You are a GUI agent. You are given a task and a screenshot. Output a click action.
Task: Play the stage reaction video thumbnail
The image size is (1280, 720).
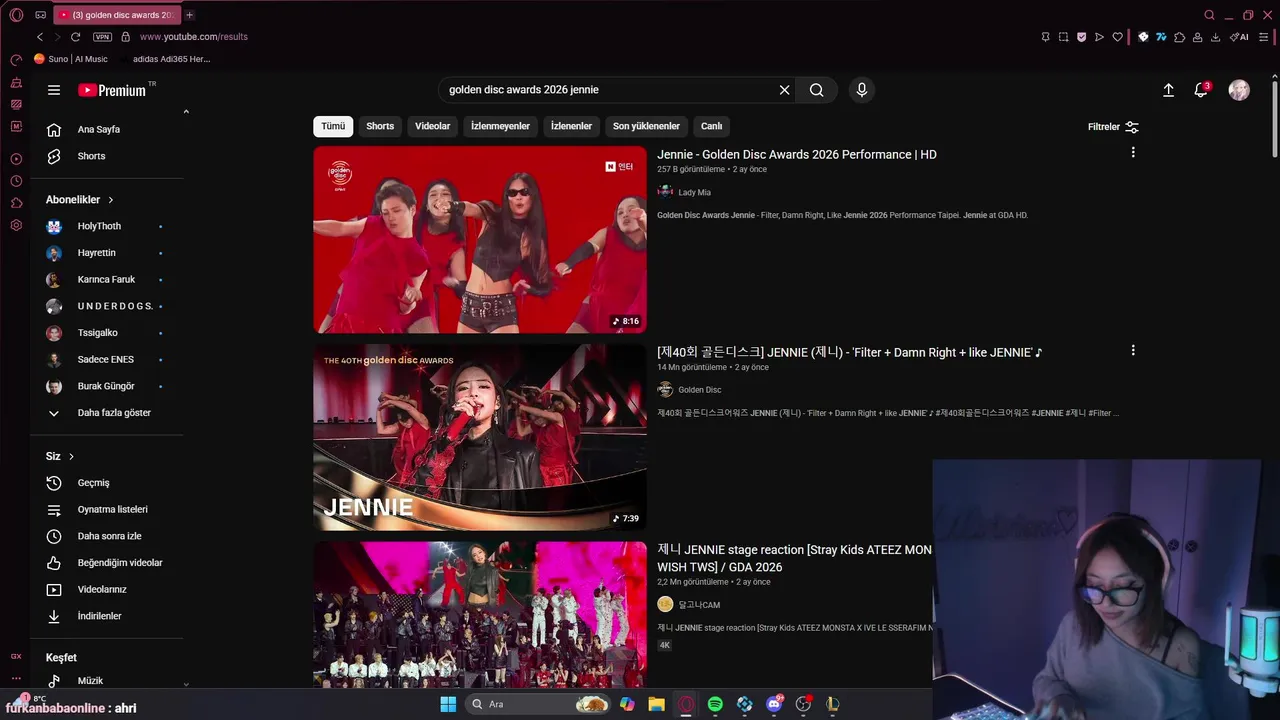click(480, 614)
